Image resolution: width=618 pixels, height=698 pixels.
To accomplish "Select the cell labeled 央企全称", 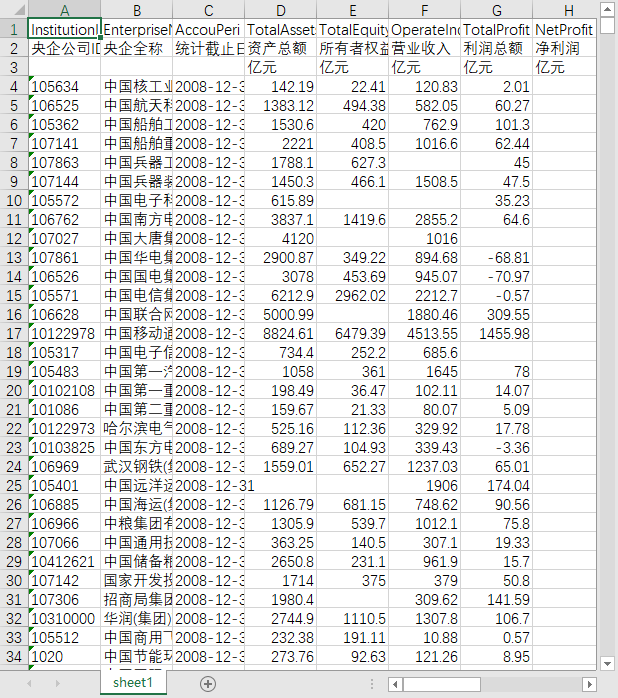I will click(x=137, y=48).
